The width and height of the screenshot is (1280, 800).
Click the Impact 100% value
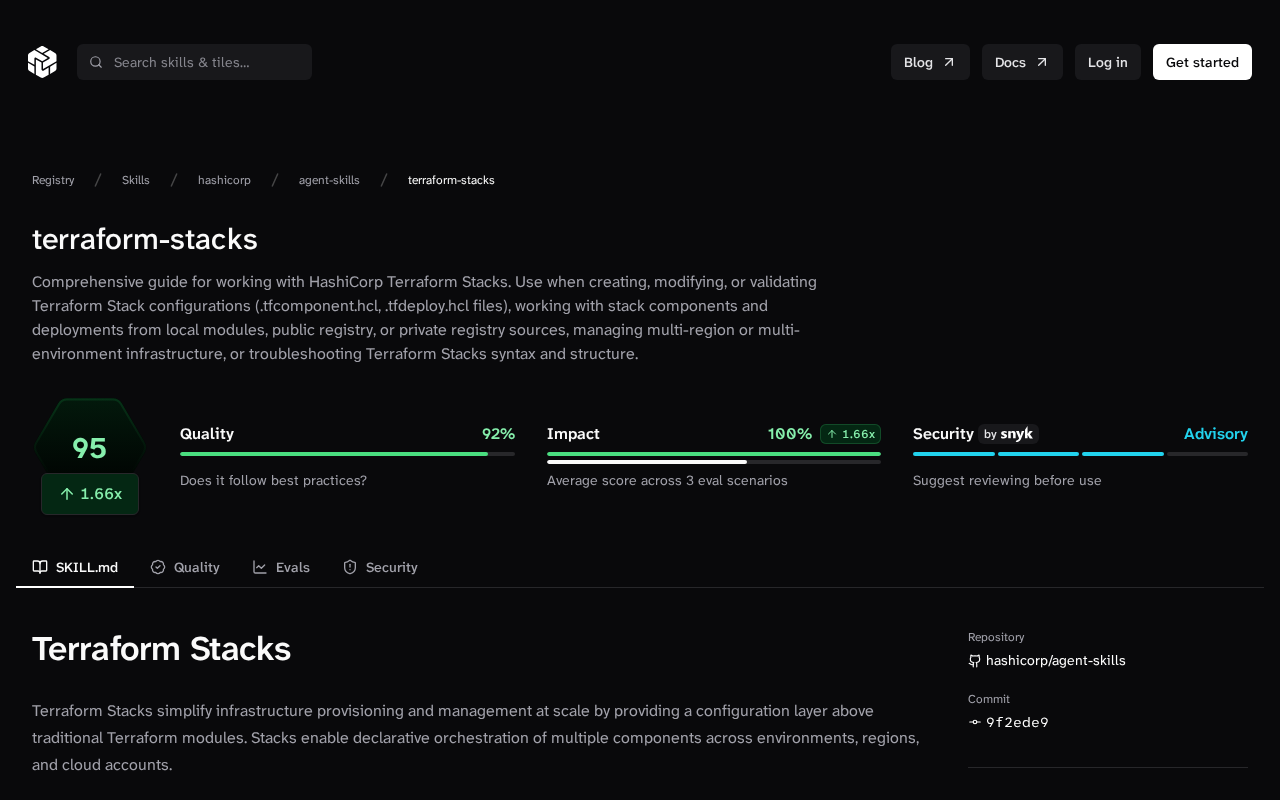click(x=790, y=434)
